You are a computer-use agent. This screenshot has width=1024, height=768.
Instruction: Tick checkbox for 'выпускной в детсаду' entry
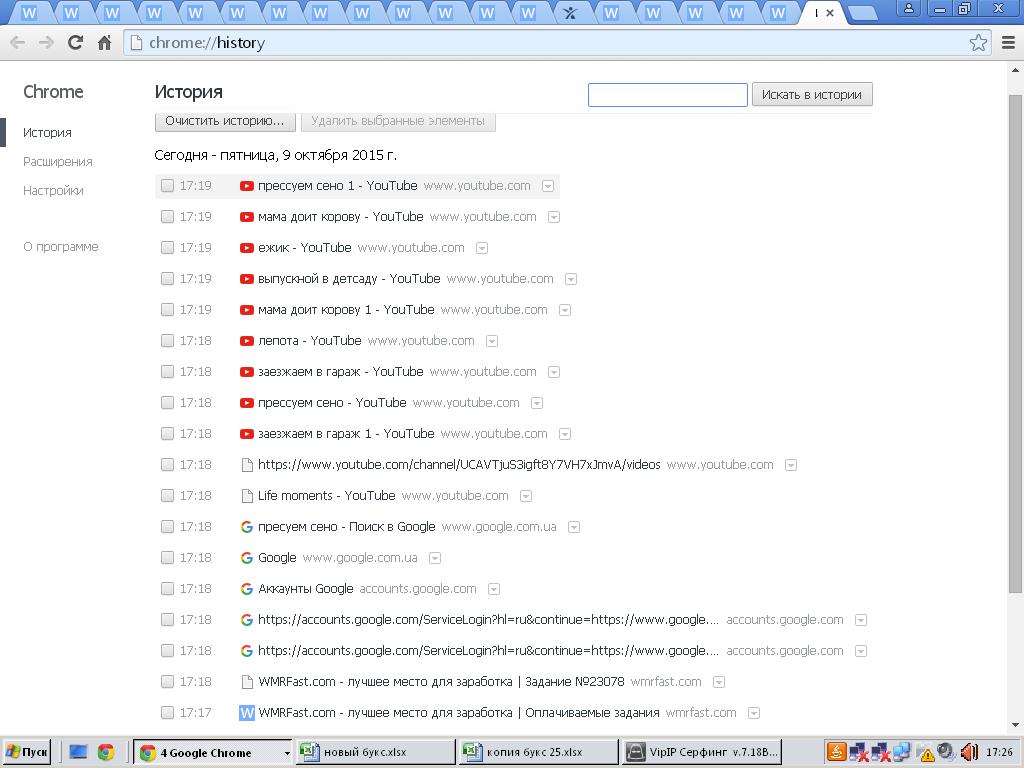[167, 279]
